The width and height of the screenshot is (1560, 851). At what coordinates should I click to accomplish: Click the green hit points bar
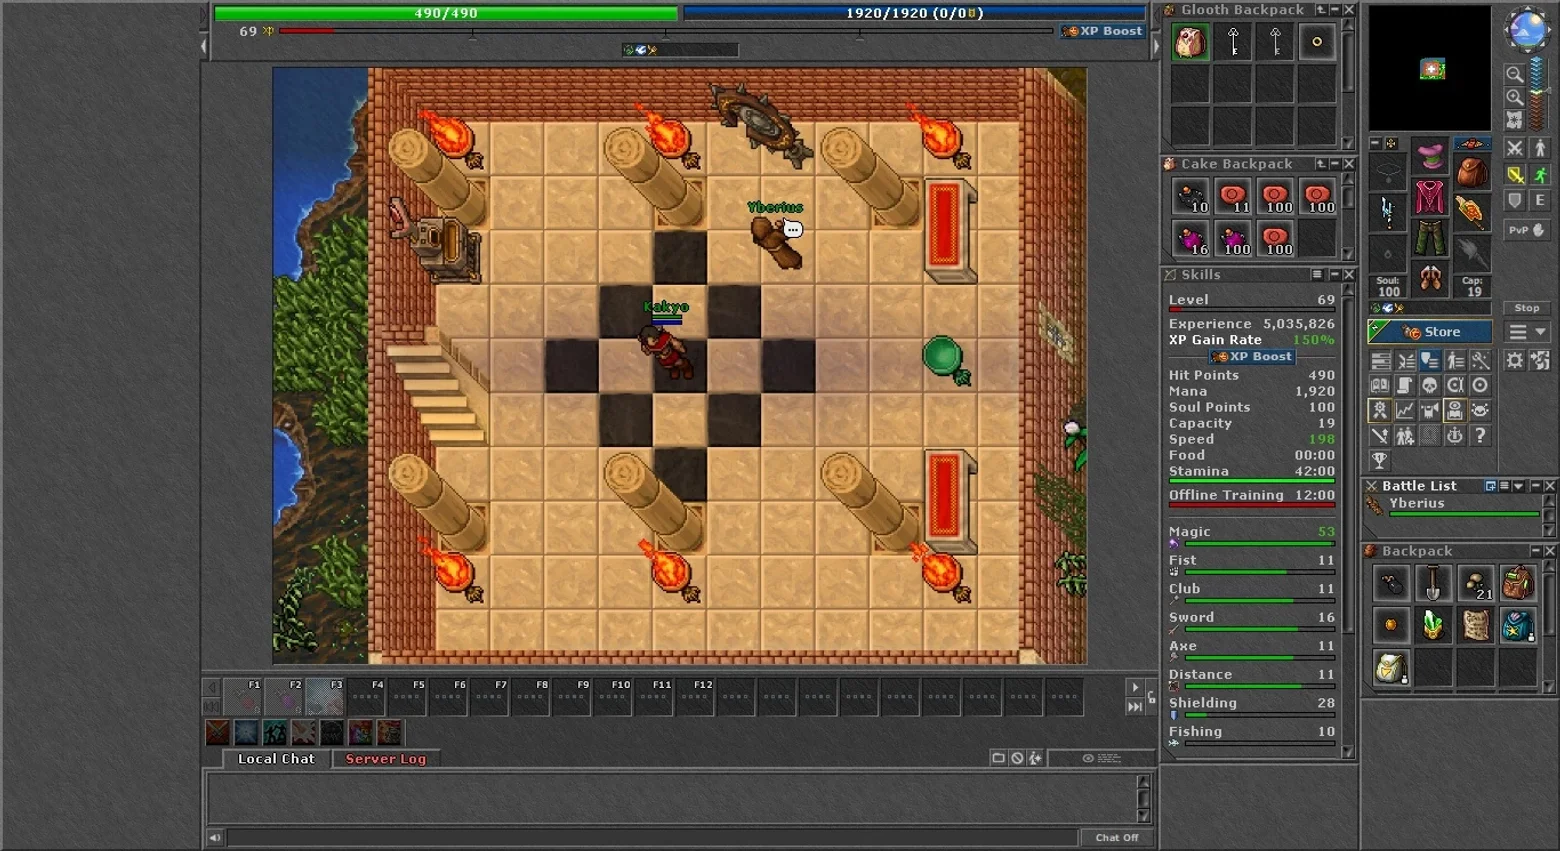pos(446,13)
